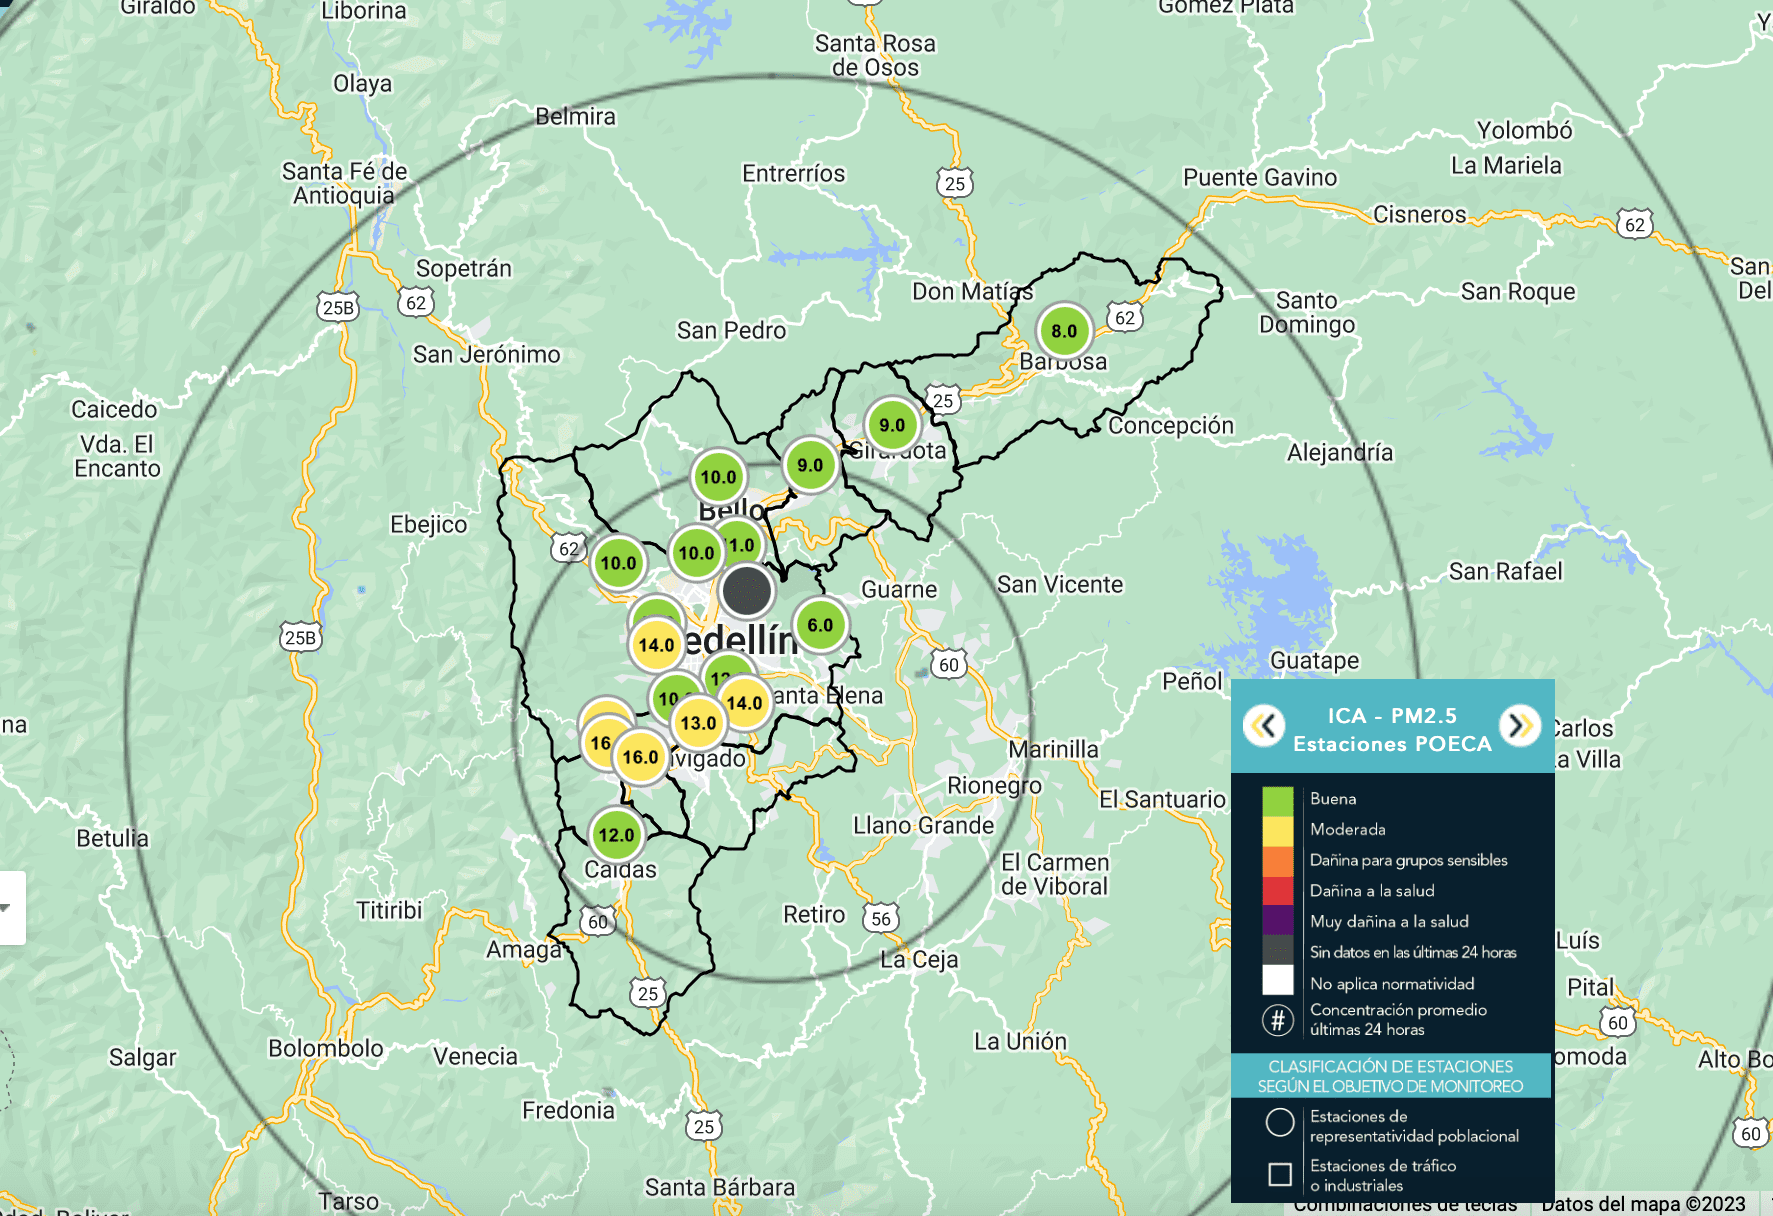
Task: Open the yellow 14.0 station near Medellín
Action: [654, 644]
